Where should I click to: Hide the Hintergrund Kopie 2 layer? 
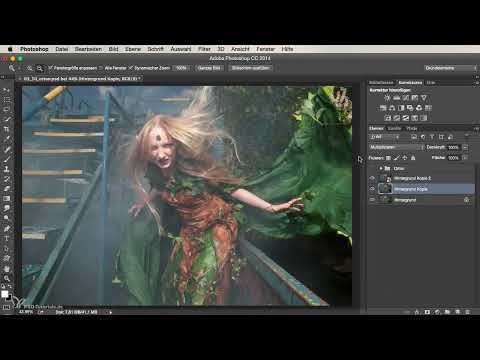372,178
